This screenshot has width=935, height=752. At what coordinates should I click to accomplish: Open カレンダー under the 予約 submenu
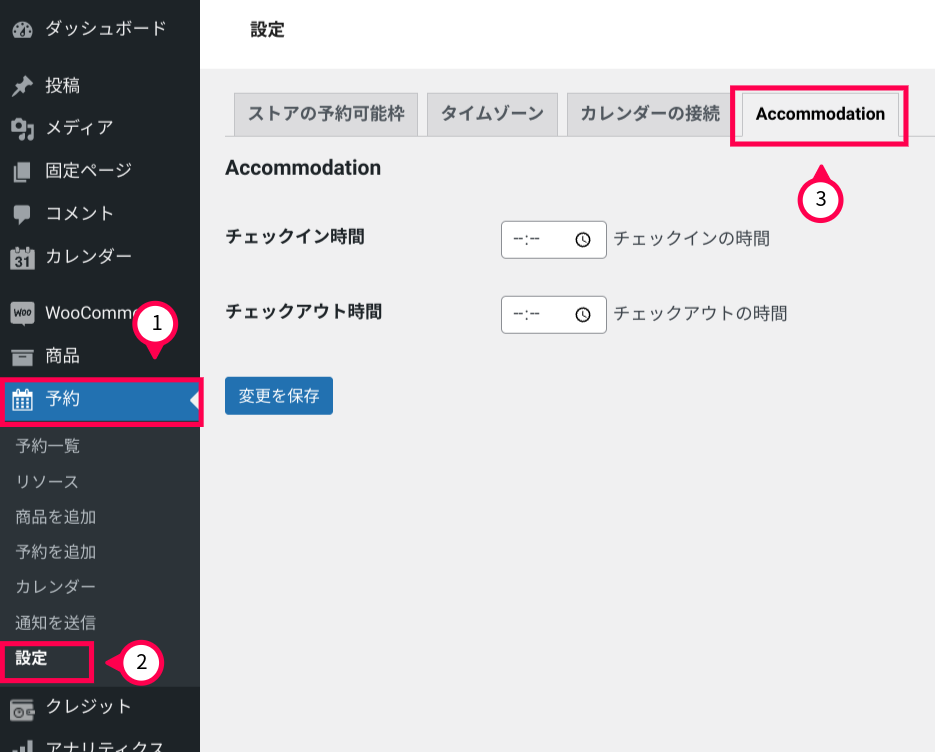tap(55, 587)
